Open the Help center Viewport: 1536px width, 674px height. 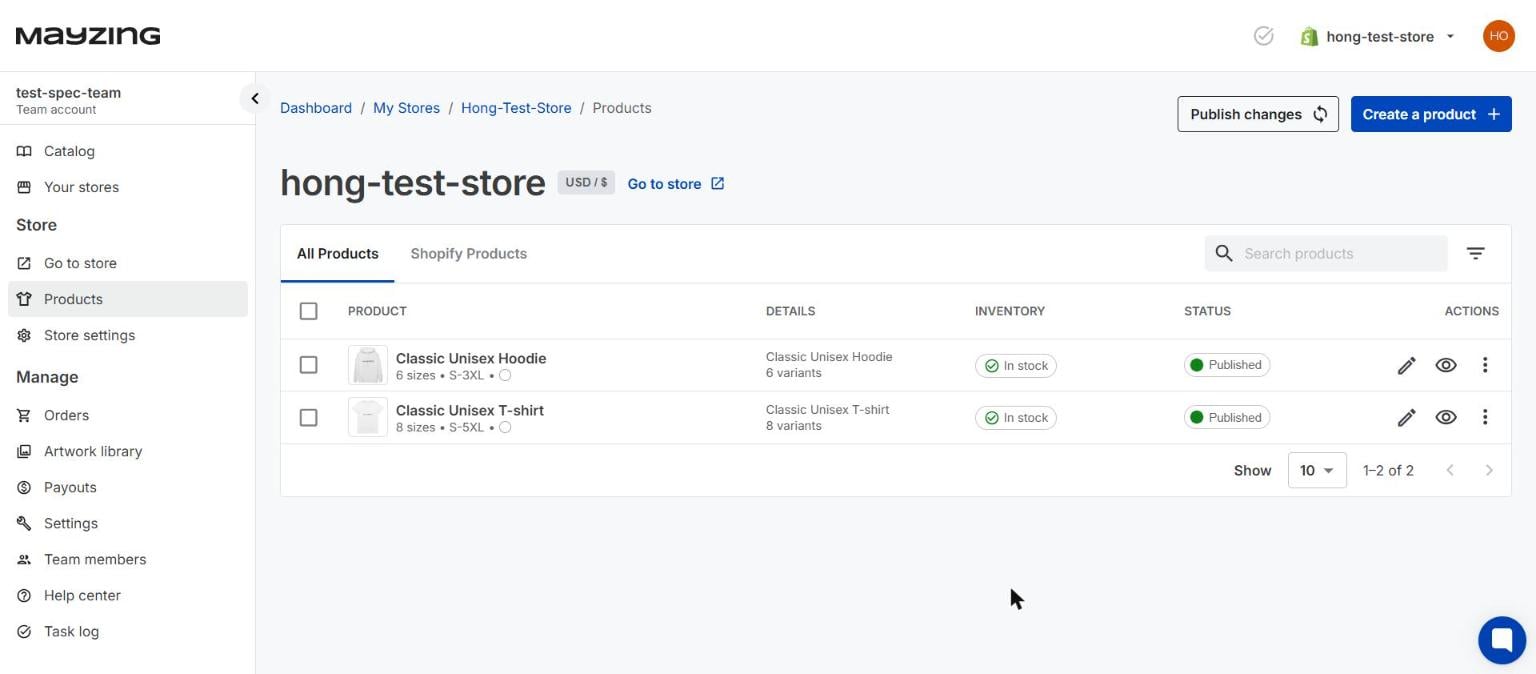click(127, 595)
